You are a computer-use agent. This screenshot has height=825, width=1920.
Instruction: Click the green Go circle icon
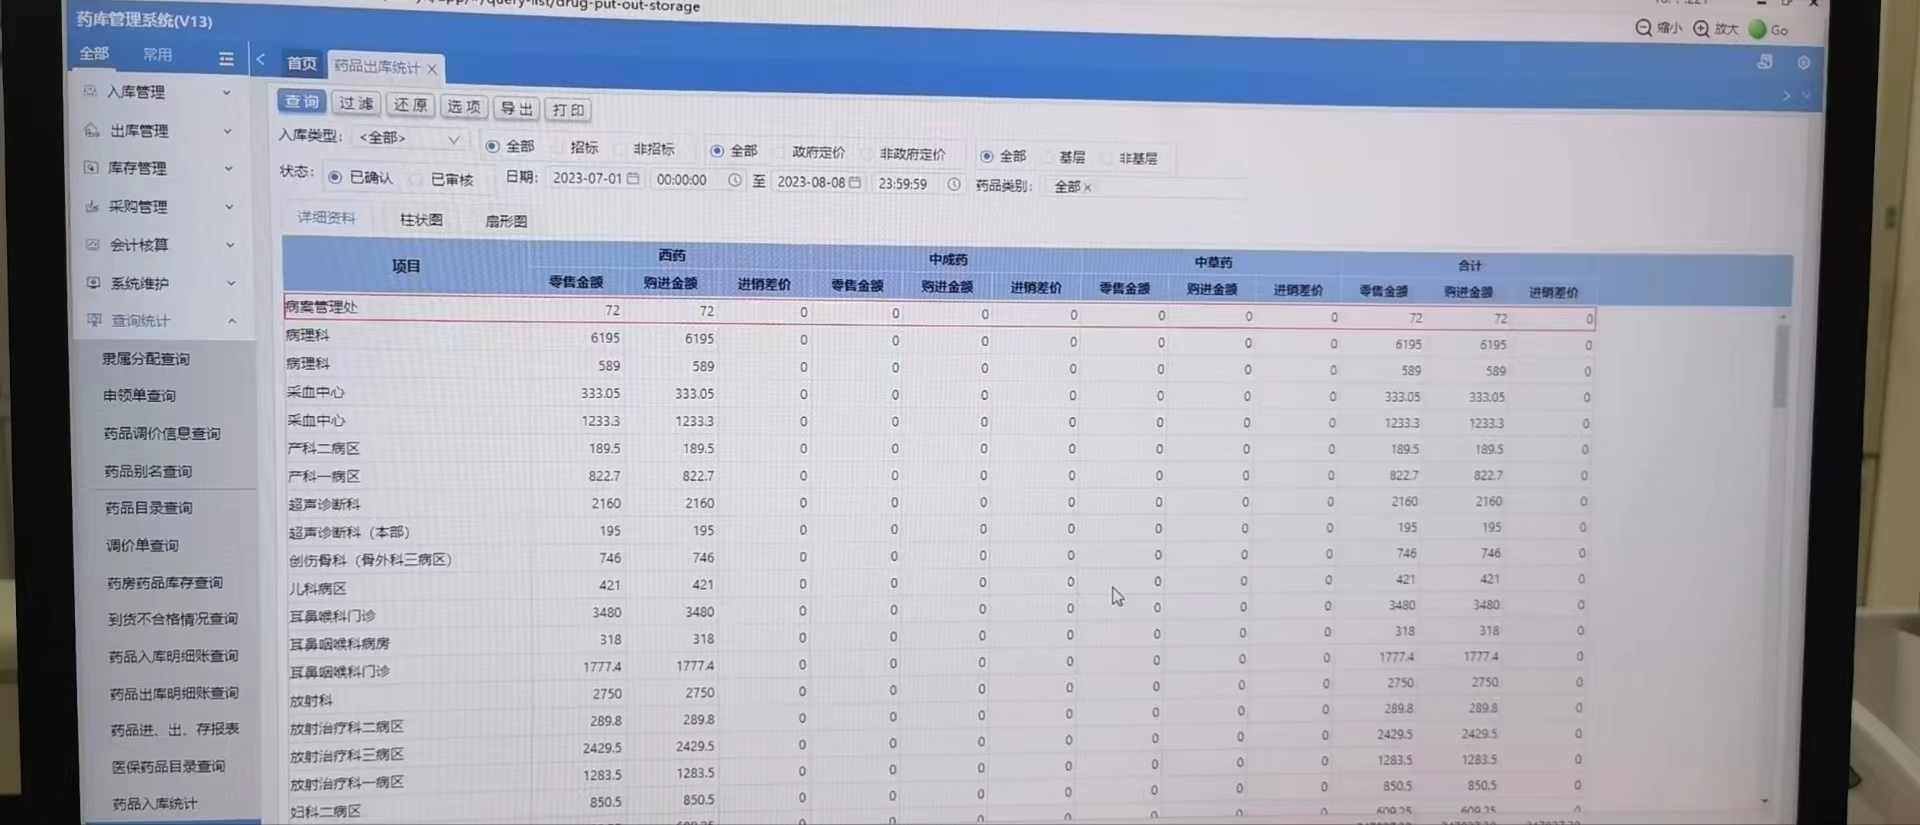click(1757, 30)
